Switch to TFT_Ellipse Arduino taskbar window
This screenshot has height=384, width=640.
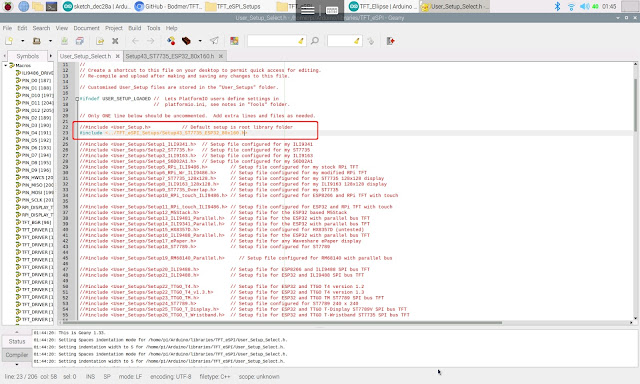pyautogui.click(x=383, y=6)
